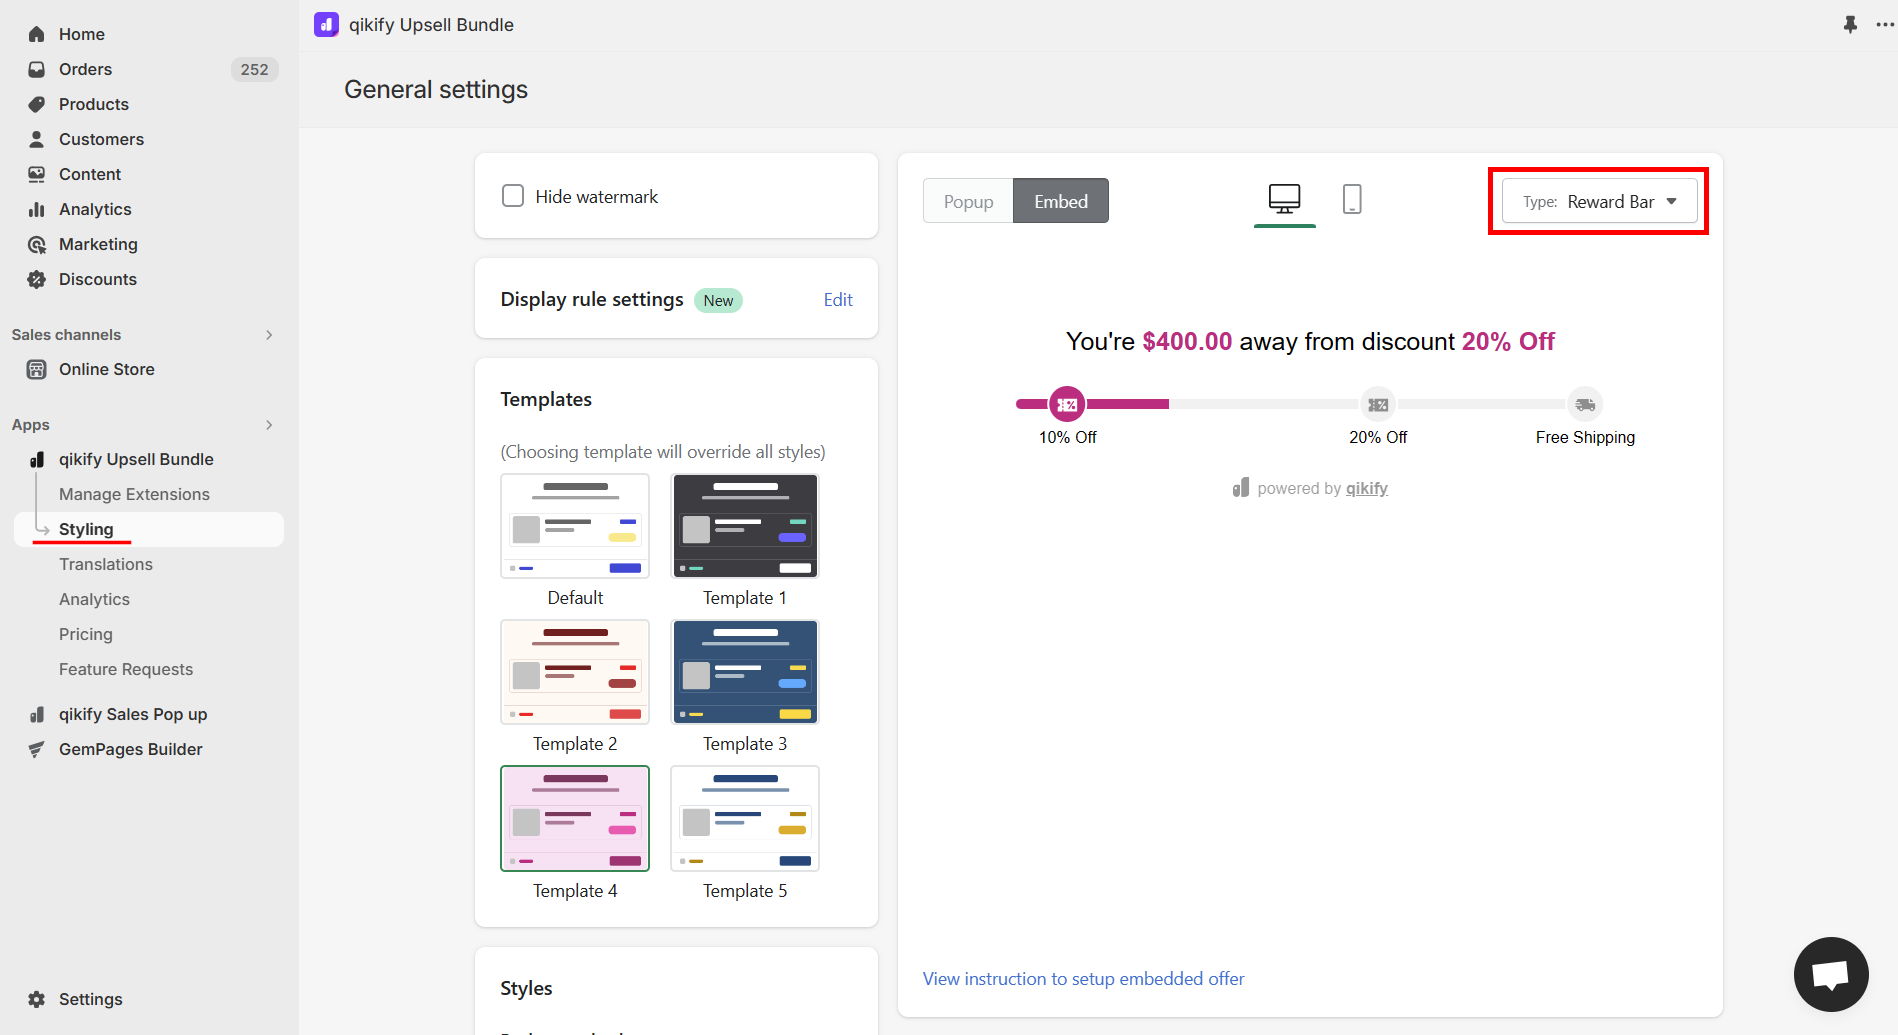This screenshot has width=1898, height=1035.
Task: Open qikify Sales Pop up app
Action: [x=133, y=714]
